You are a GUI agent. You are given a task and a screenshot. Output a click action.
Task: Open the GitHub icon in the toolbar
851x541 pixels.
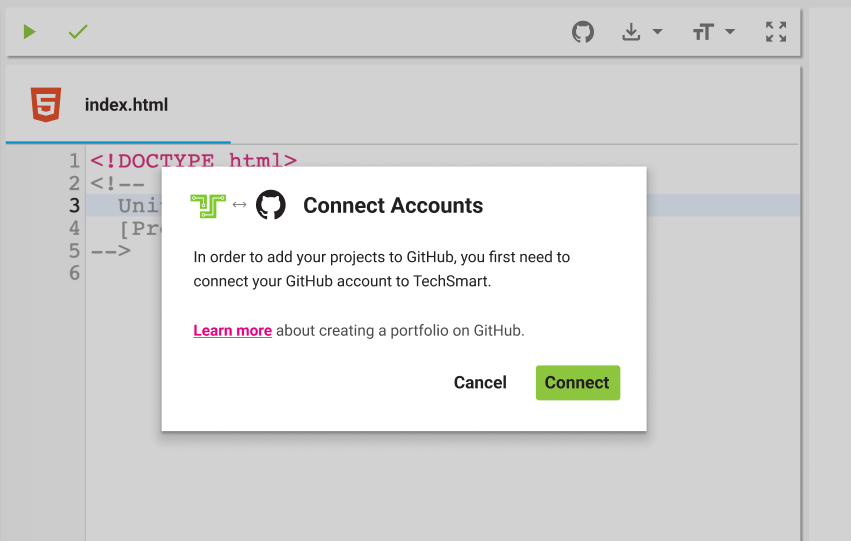583,32
